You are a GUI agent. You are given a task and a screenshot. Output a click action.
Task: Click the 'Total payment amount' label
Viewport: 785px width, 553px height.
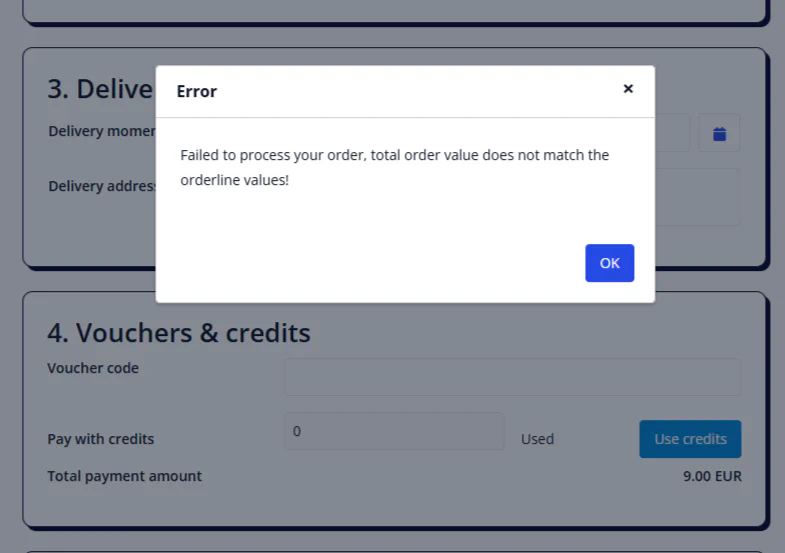click(125, 476)
